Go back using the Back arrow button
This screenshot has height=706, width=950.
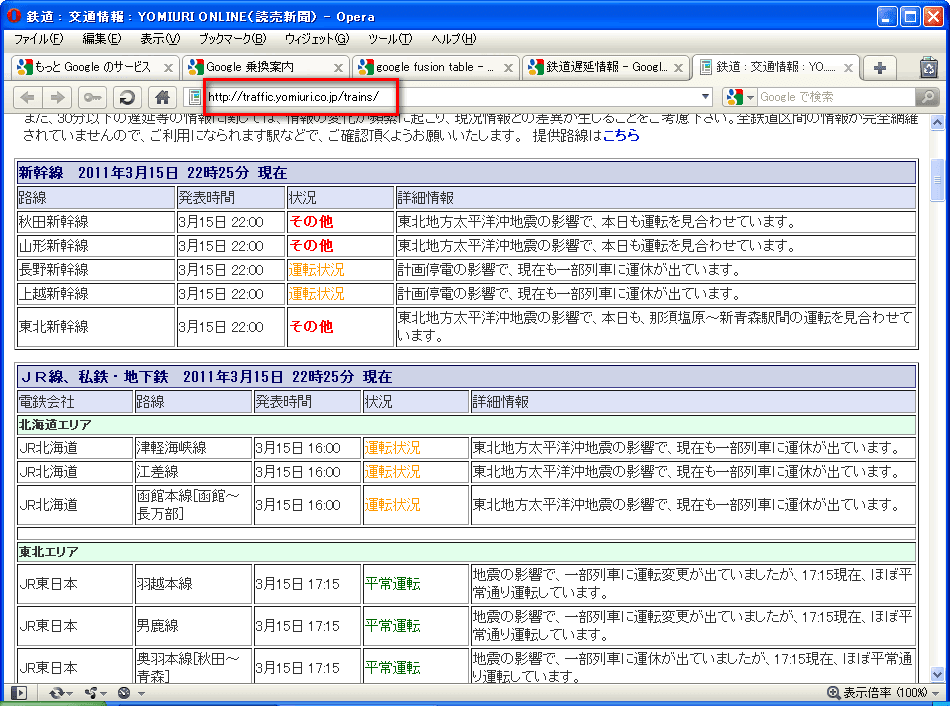(27, 97)
